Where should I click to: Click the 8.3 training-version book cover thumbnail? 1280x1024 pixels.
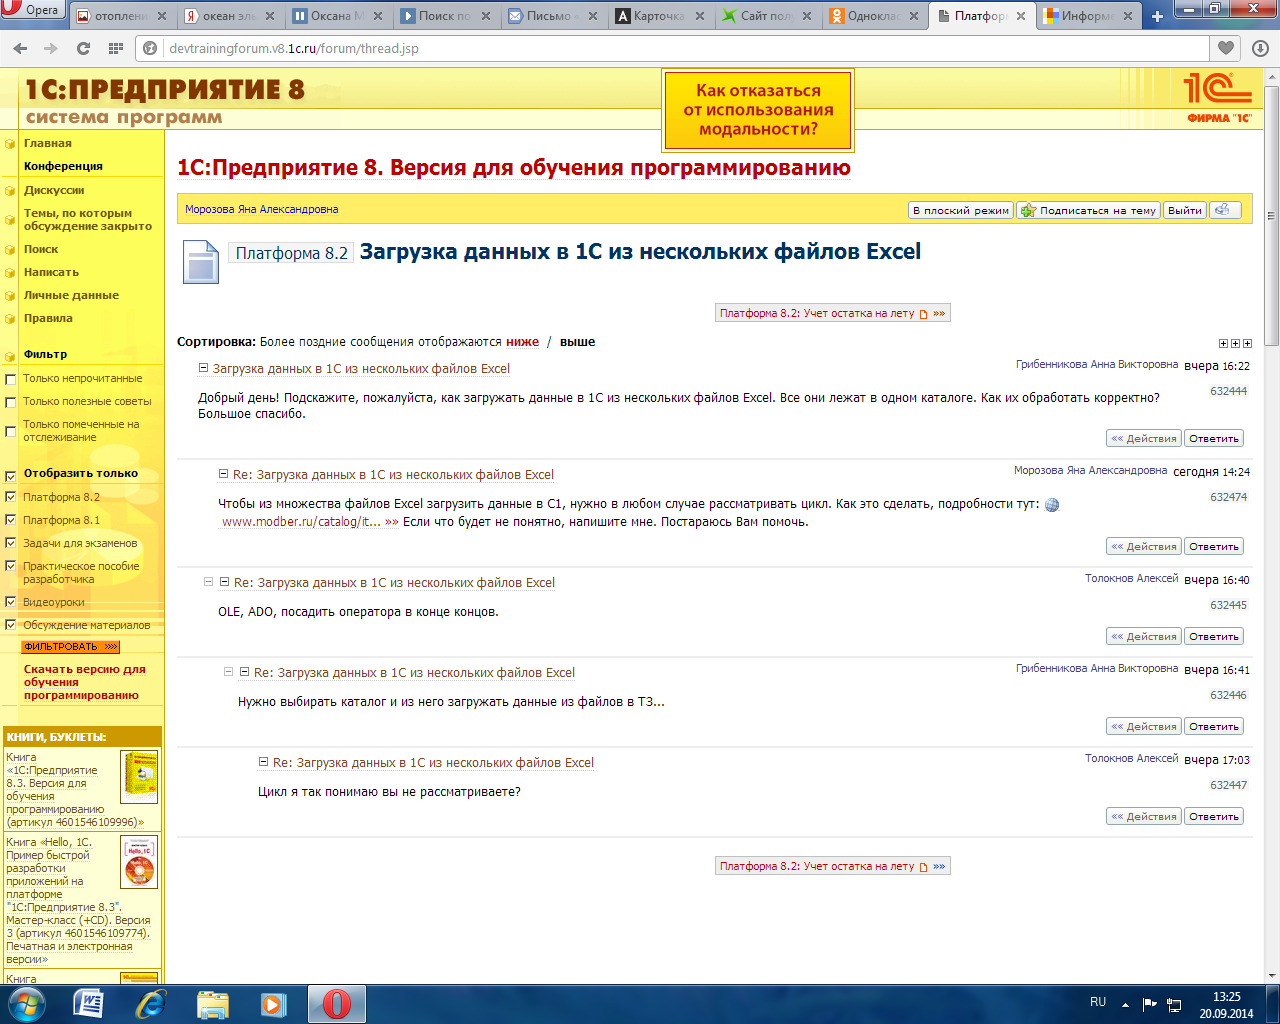(x=139, y=777)
